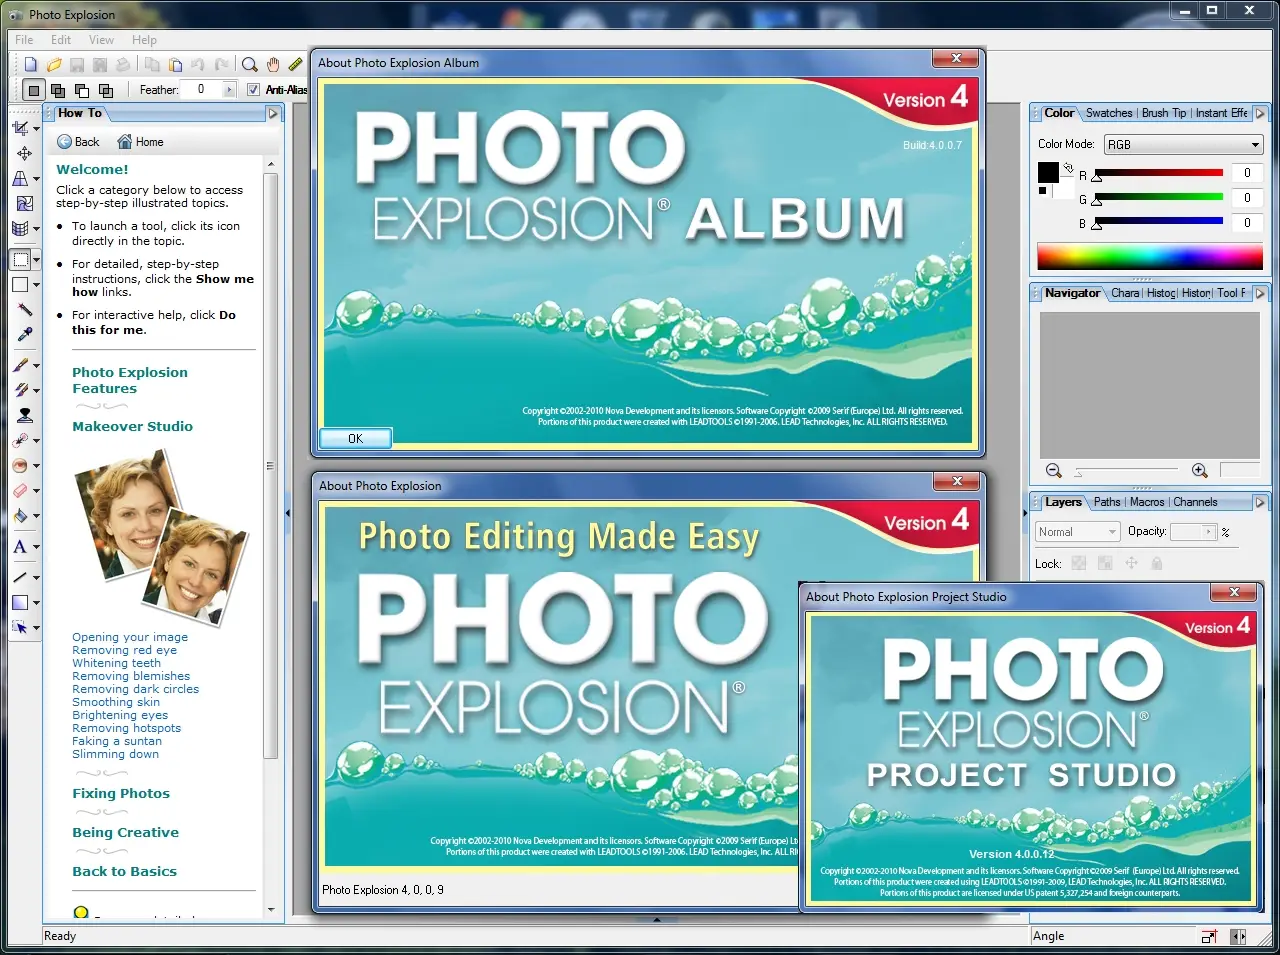Select the rectangular marquee selection tool

(20, 260)
